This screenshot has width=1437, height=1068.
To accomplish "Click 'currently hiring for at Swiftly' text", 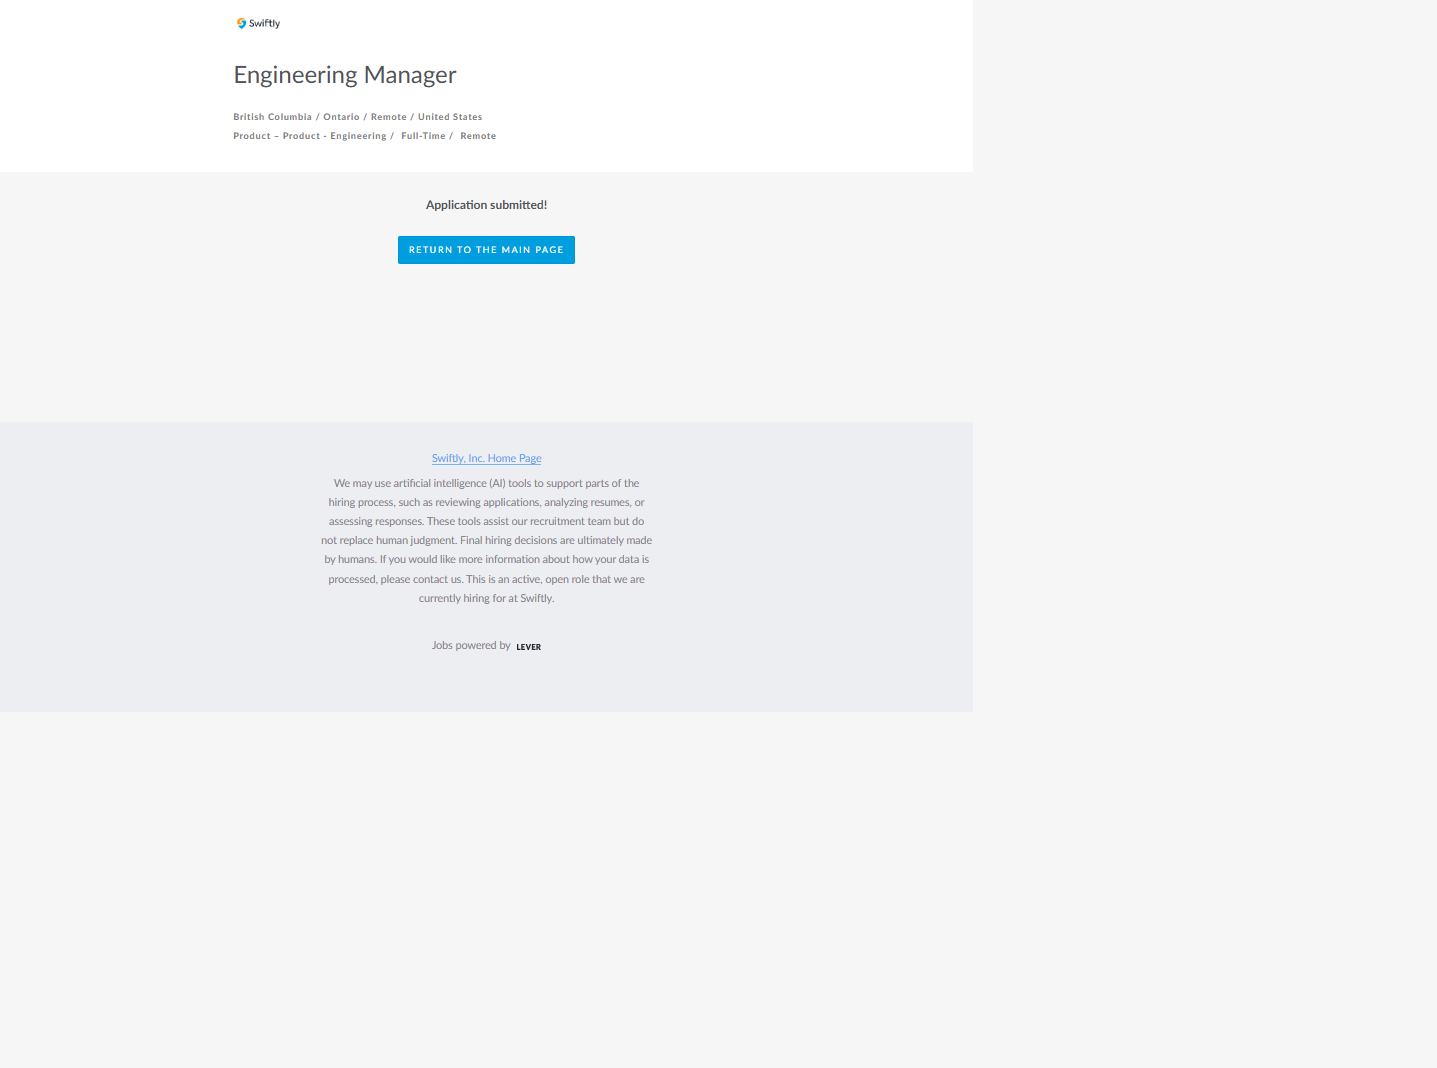I will tap(486, 598).
